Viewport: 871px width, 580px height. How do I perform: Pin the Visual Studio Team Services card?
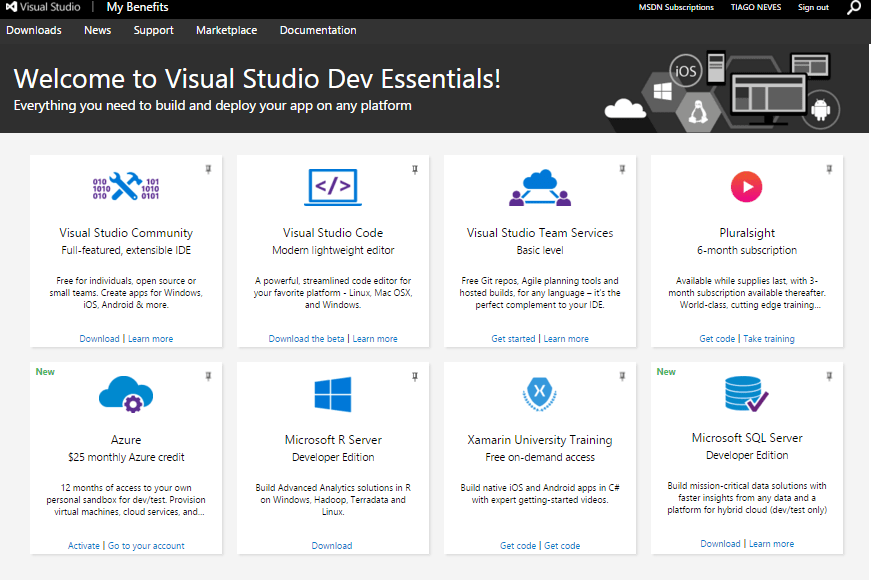(622, 169)
